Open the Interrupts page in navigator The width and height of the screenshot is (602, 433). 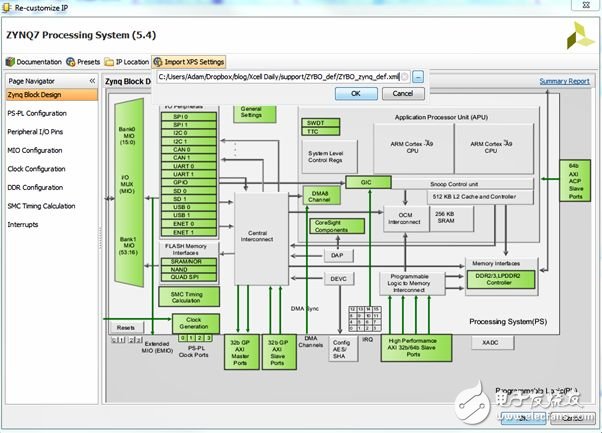point(25,225)
